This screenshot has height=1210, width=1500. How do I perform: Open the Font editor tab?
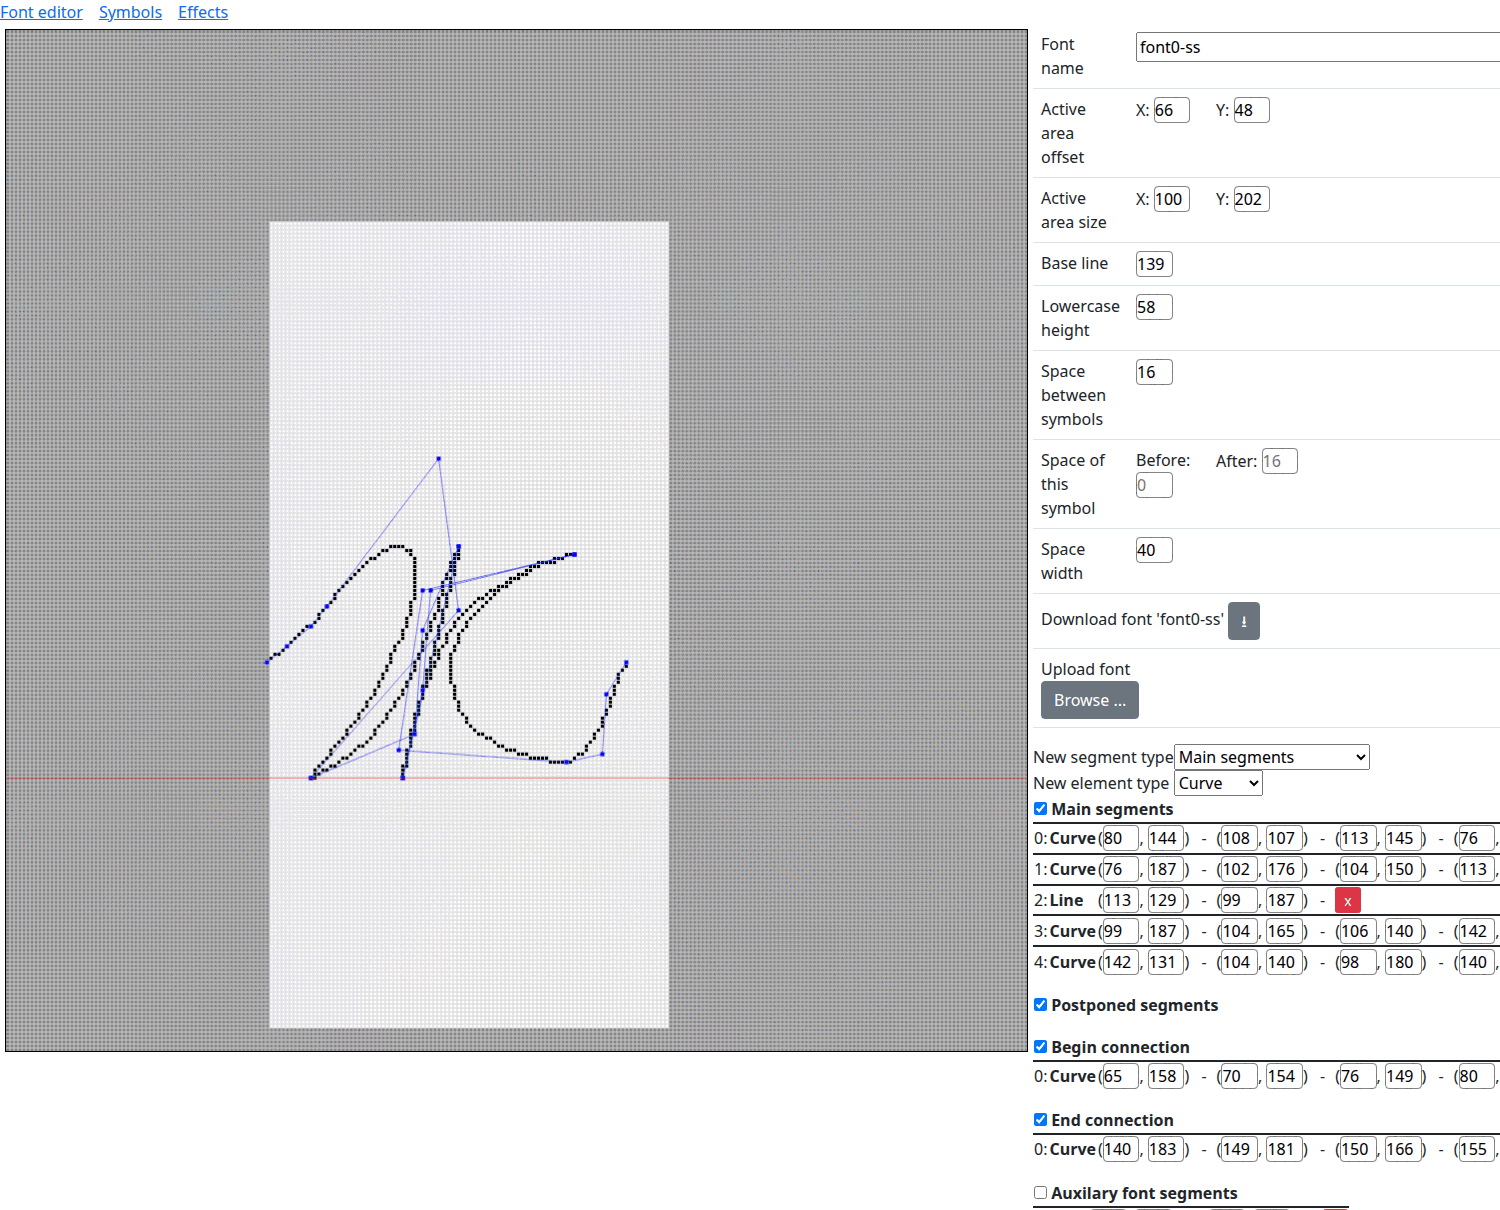tap(41, 12)
